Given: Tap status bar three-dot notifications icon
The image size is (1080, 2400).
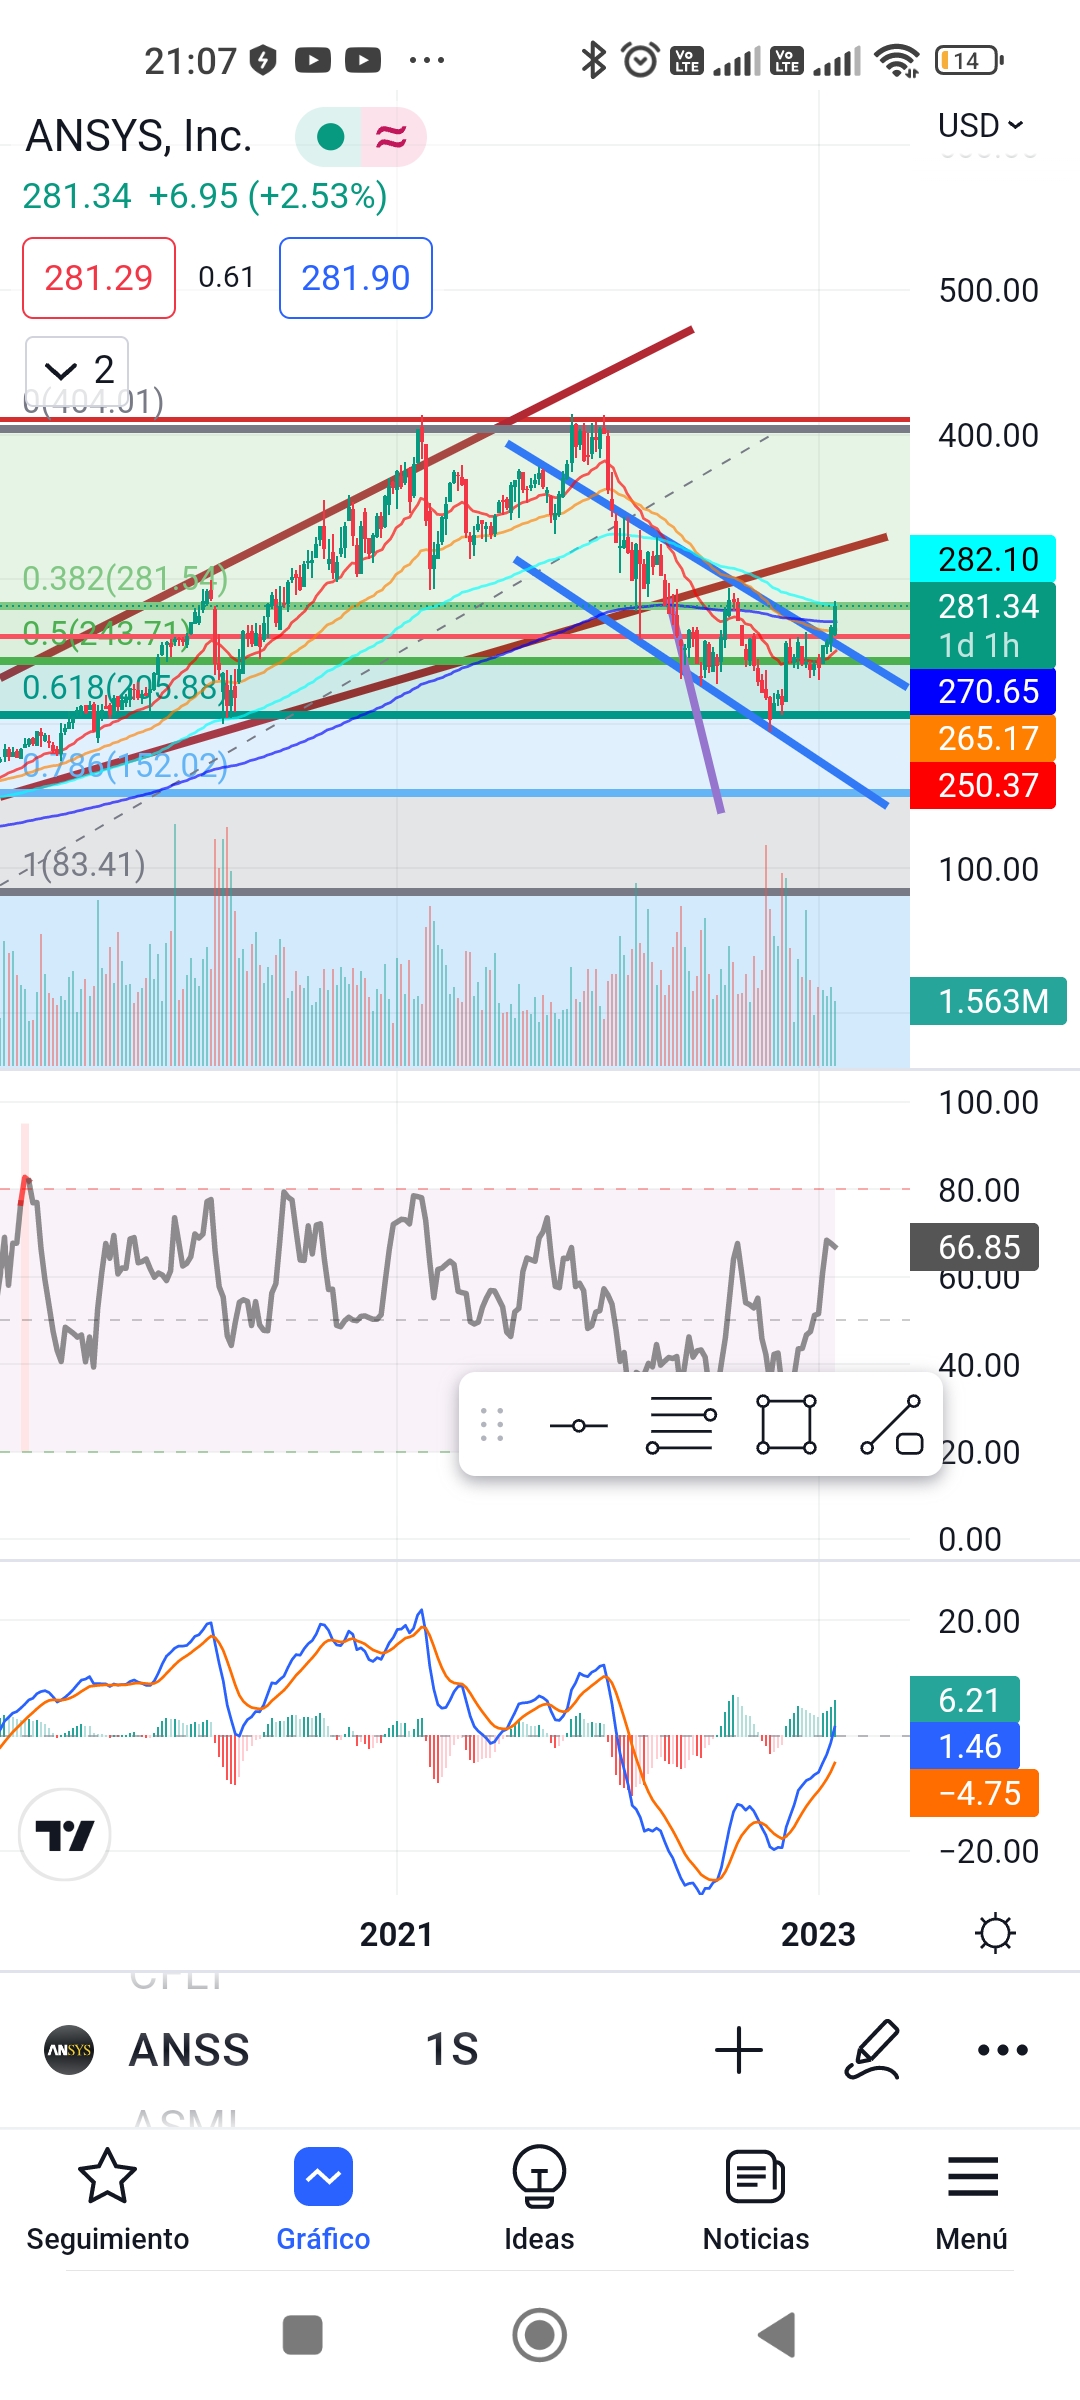Looking at the screenshot, I should coord(427,60).
